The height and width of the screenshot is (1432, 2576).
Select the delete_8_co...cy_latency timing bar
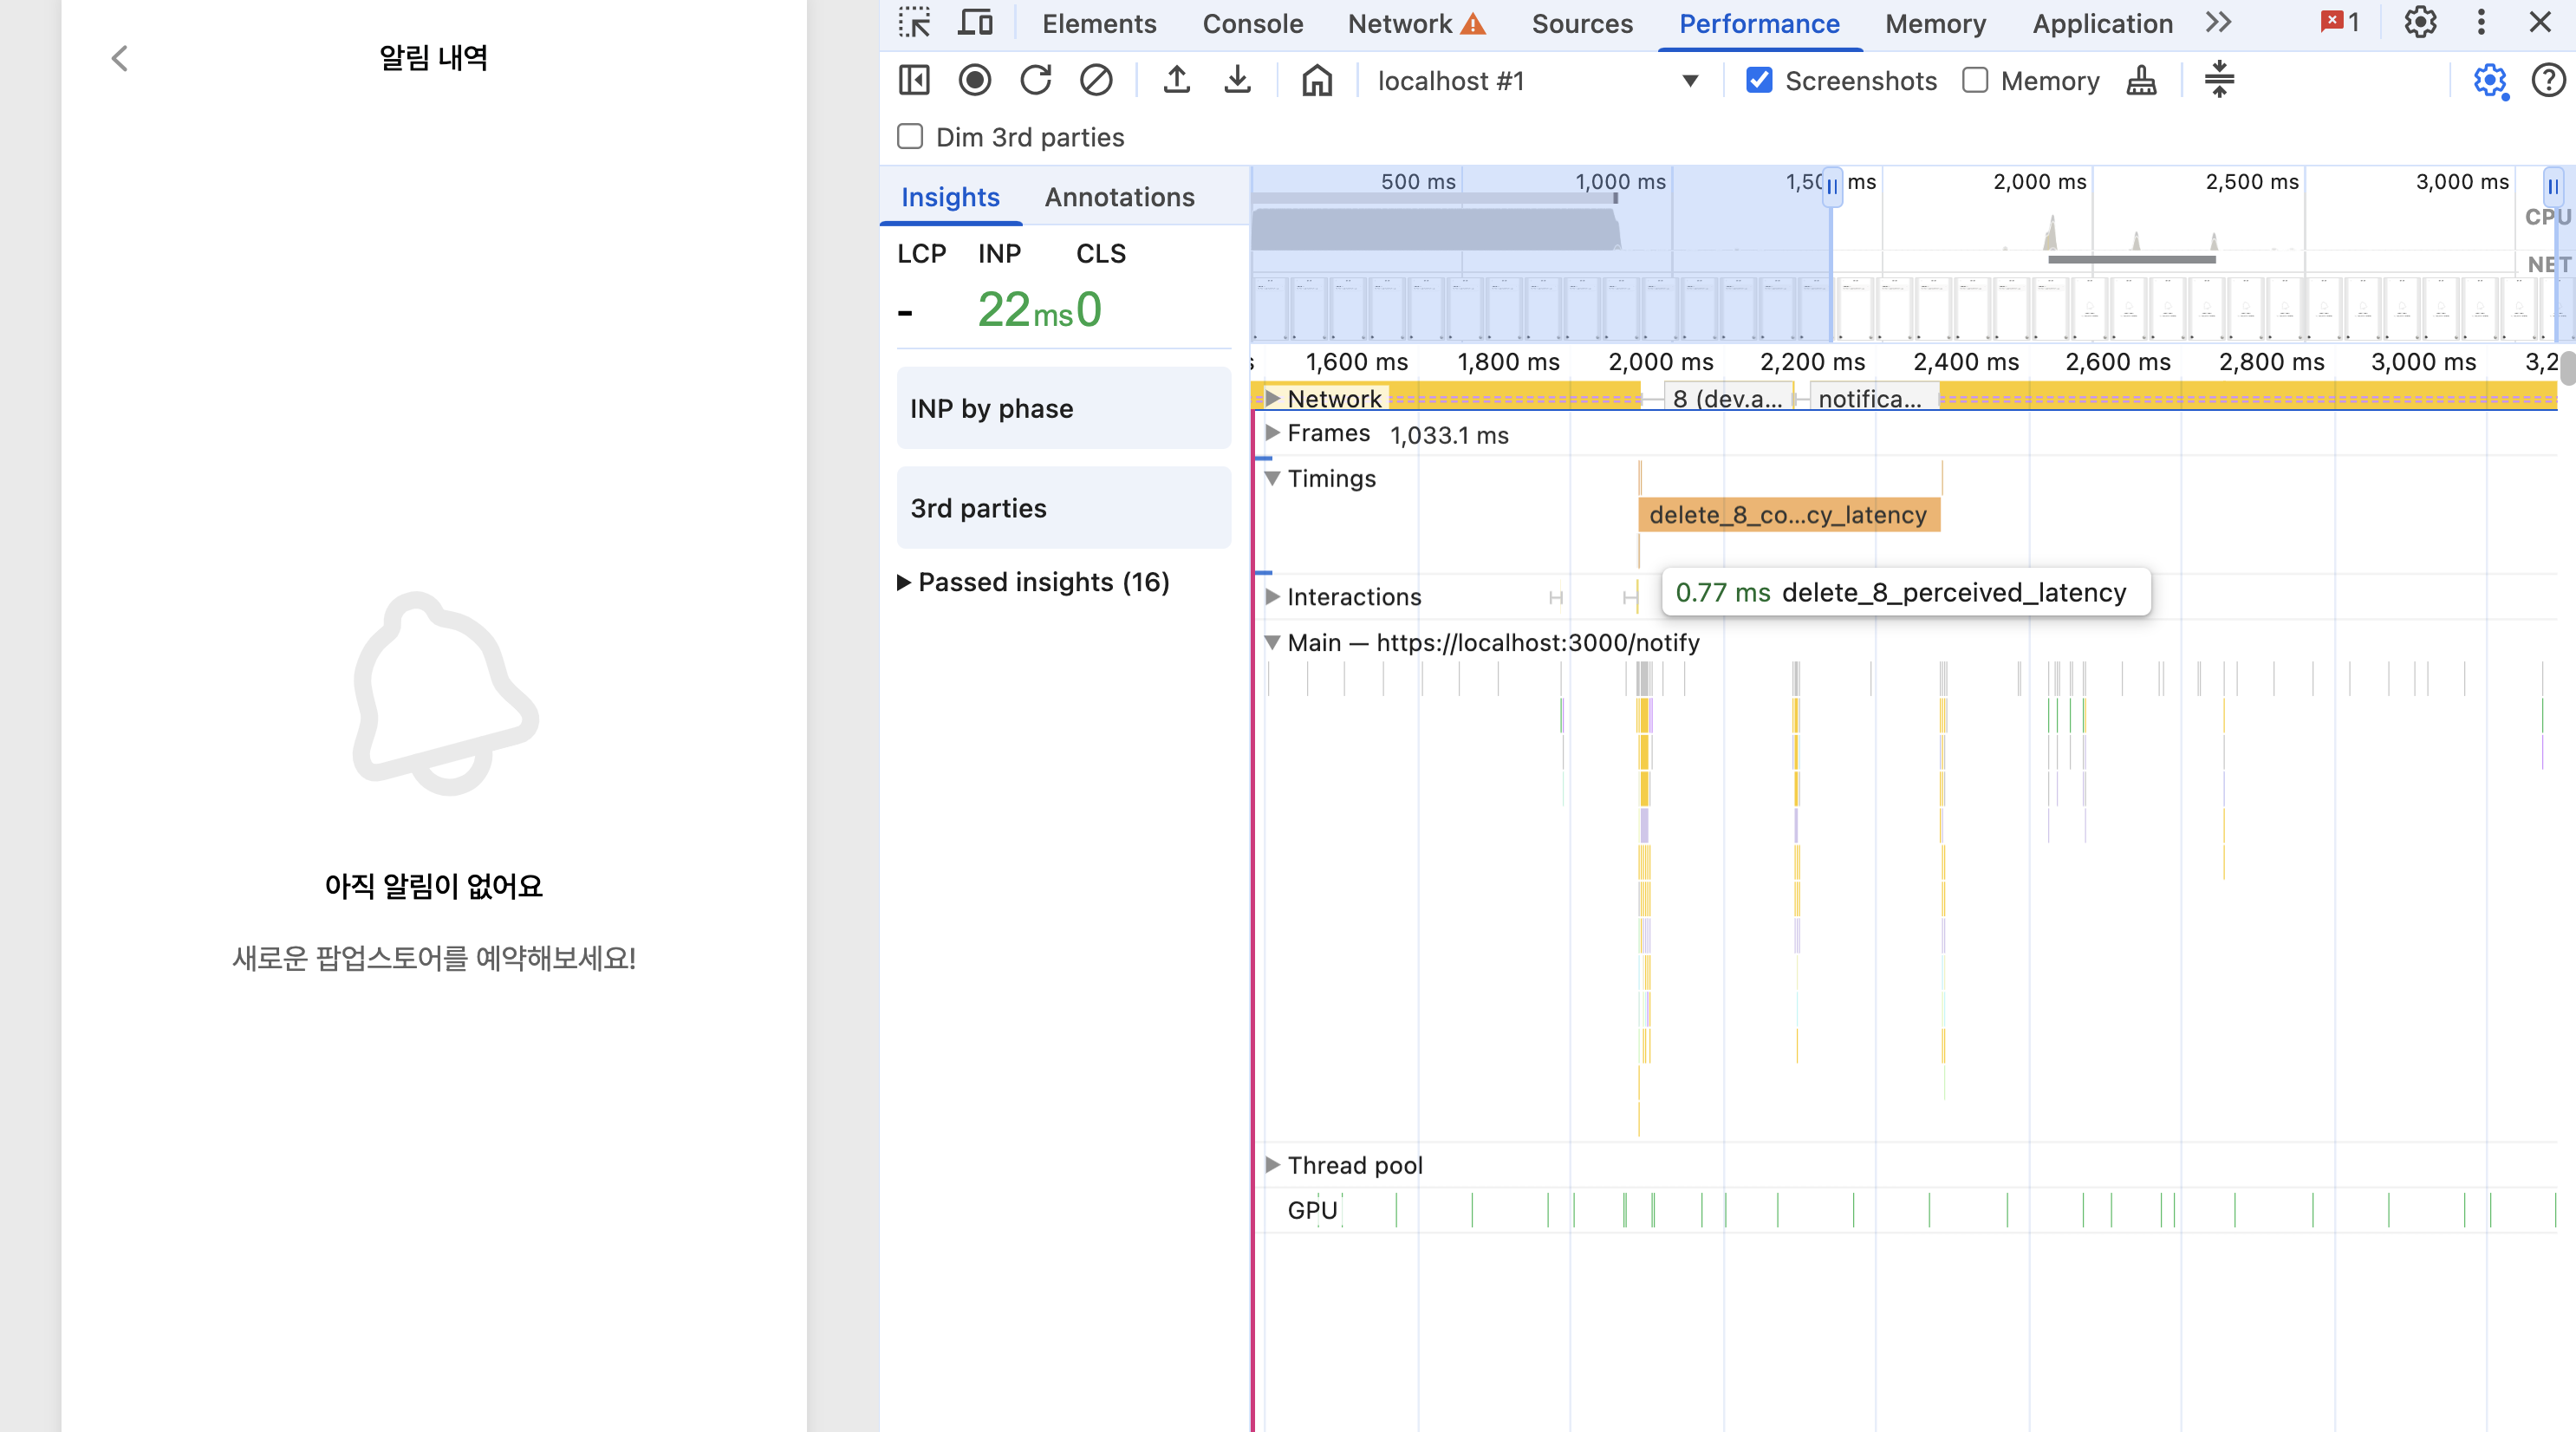point(1788,515)
